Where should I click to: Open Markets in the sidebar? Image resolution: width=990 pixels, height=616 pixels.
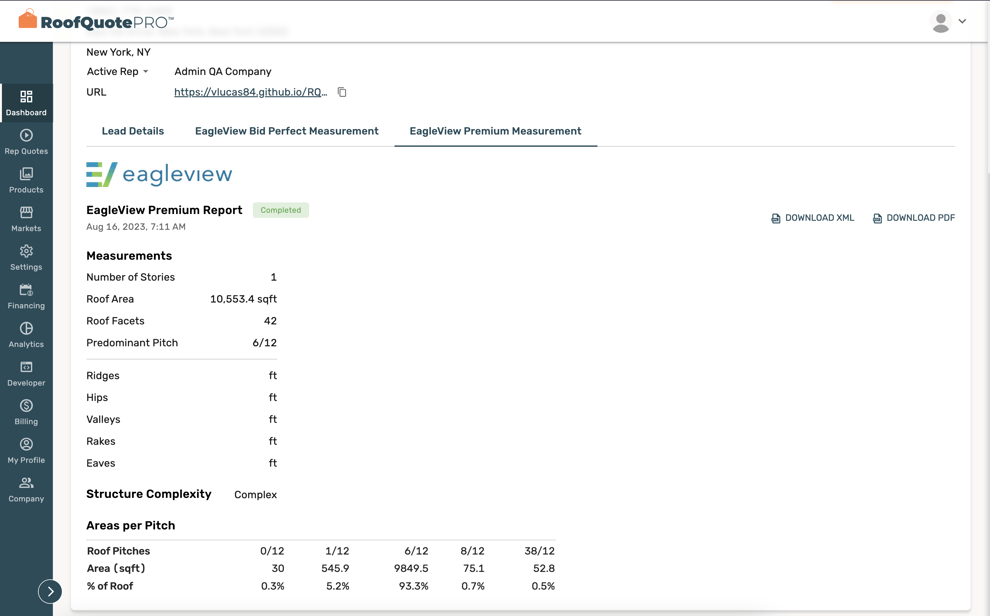[x=26, y=219]
